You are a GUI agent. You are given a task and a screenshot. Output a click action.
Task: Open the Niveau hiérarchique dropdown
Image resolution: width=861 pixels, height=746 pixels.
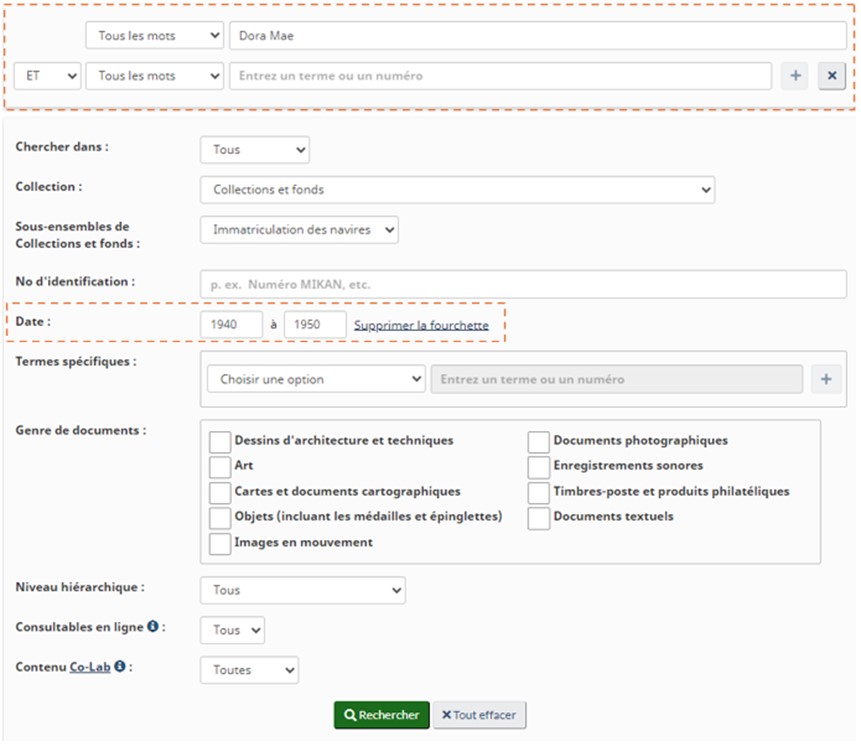click(x=302, y=590)
